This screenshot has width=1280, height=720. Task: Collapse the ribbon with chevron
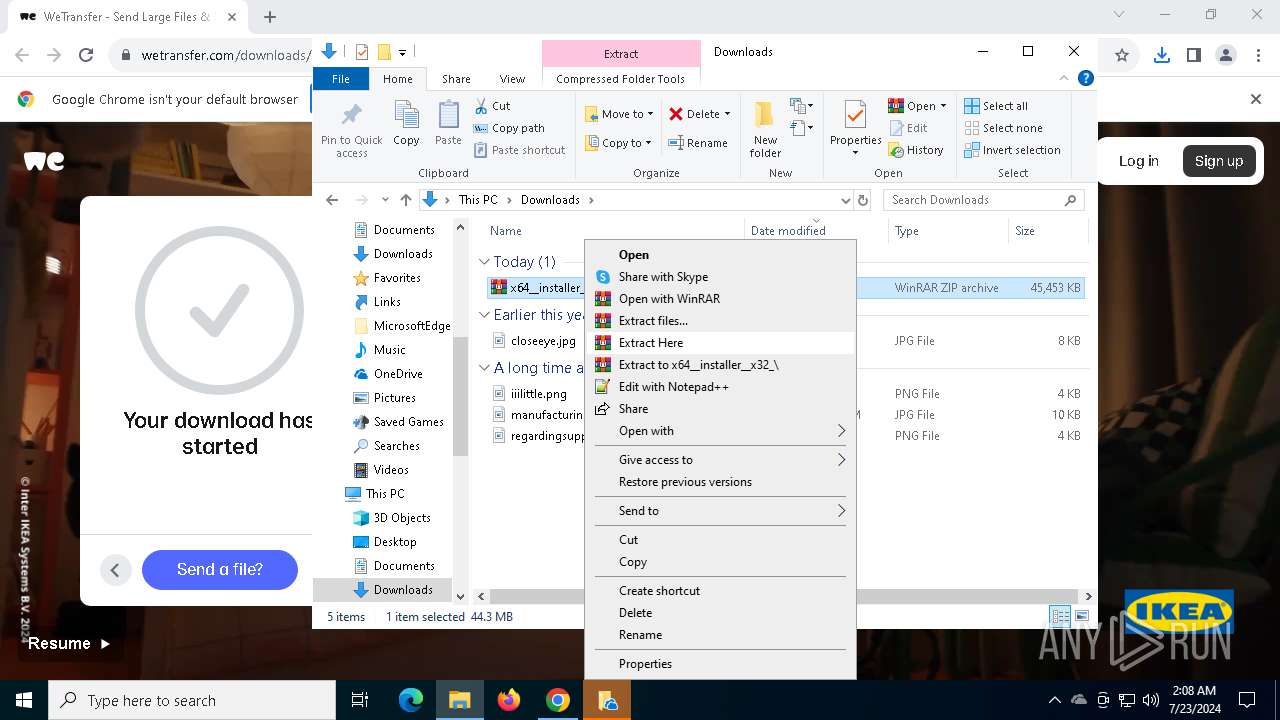(x=1065, y=78)
